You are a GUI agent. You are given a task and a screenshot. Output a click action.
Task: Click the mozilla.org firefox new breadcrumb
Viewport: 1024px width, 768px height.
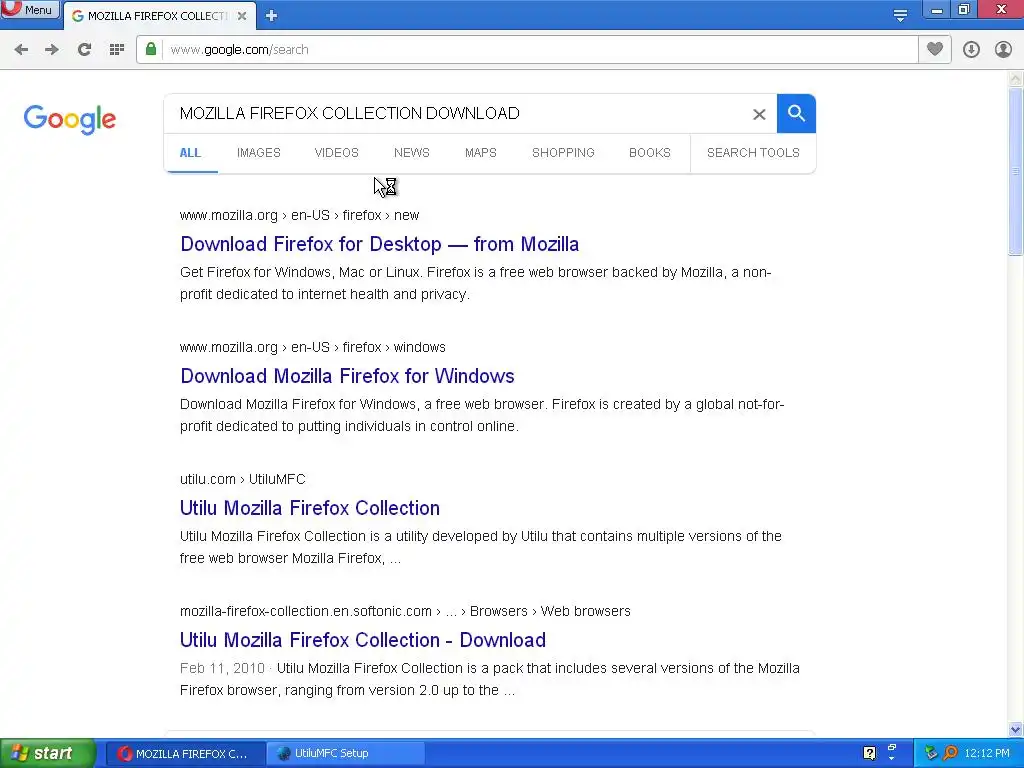[x=299, y=216]
